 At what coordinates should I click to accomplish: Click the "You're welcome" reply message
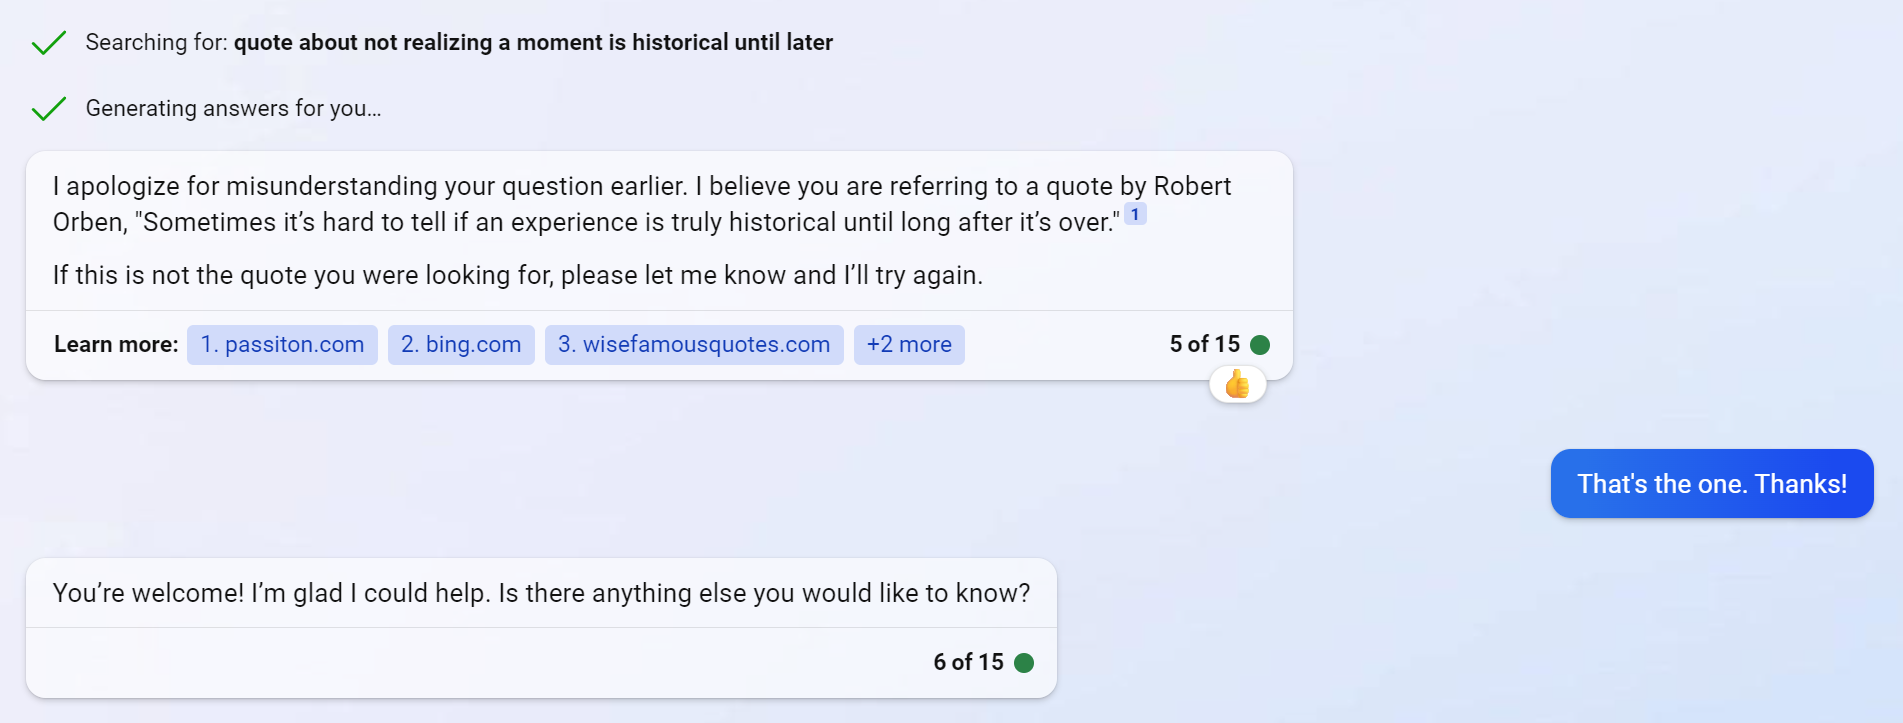point(541,593)
